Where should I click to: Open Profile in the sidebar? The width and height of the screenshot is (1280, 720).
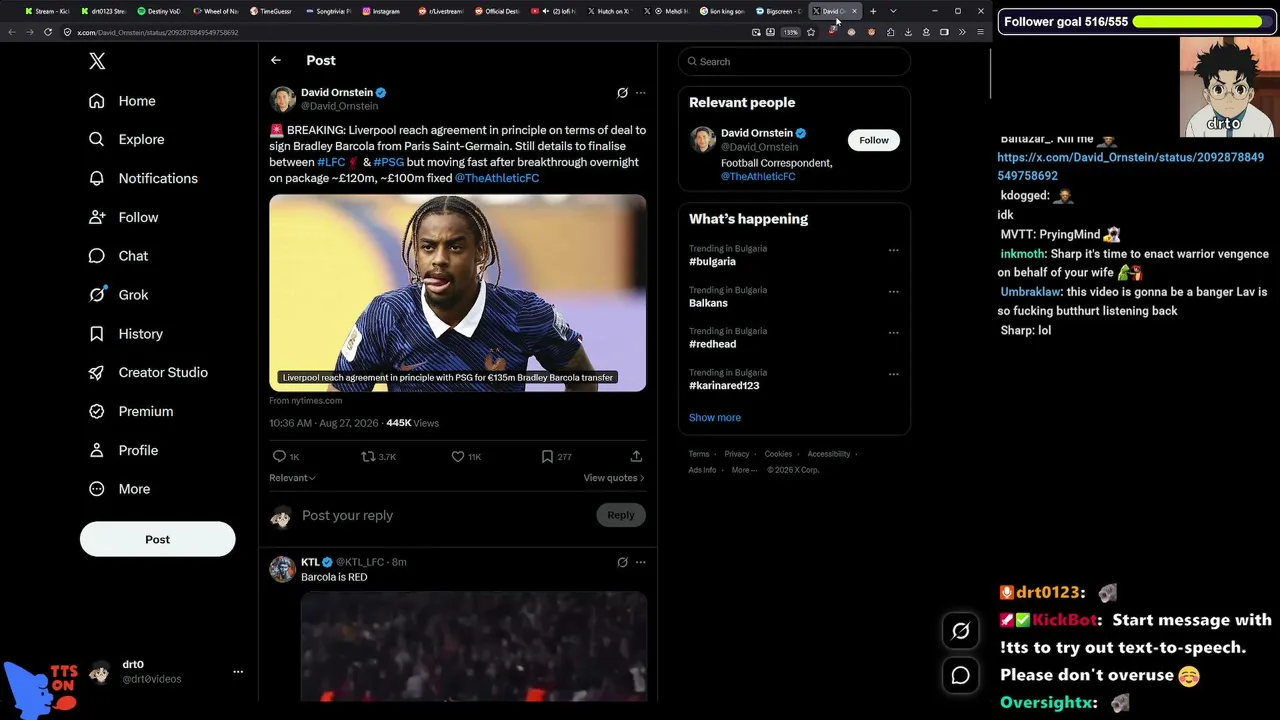[123, 450]
